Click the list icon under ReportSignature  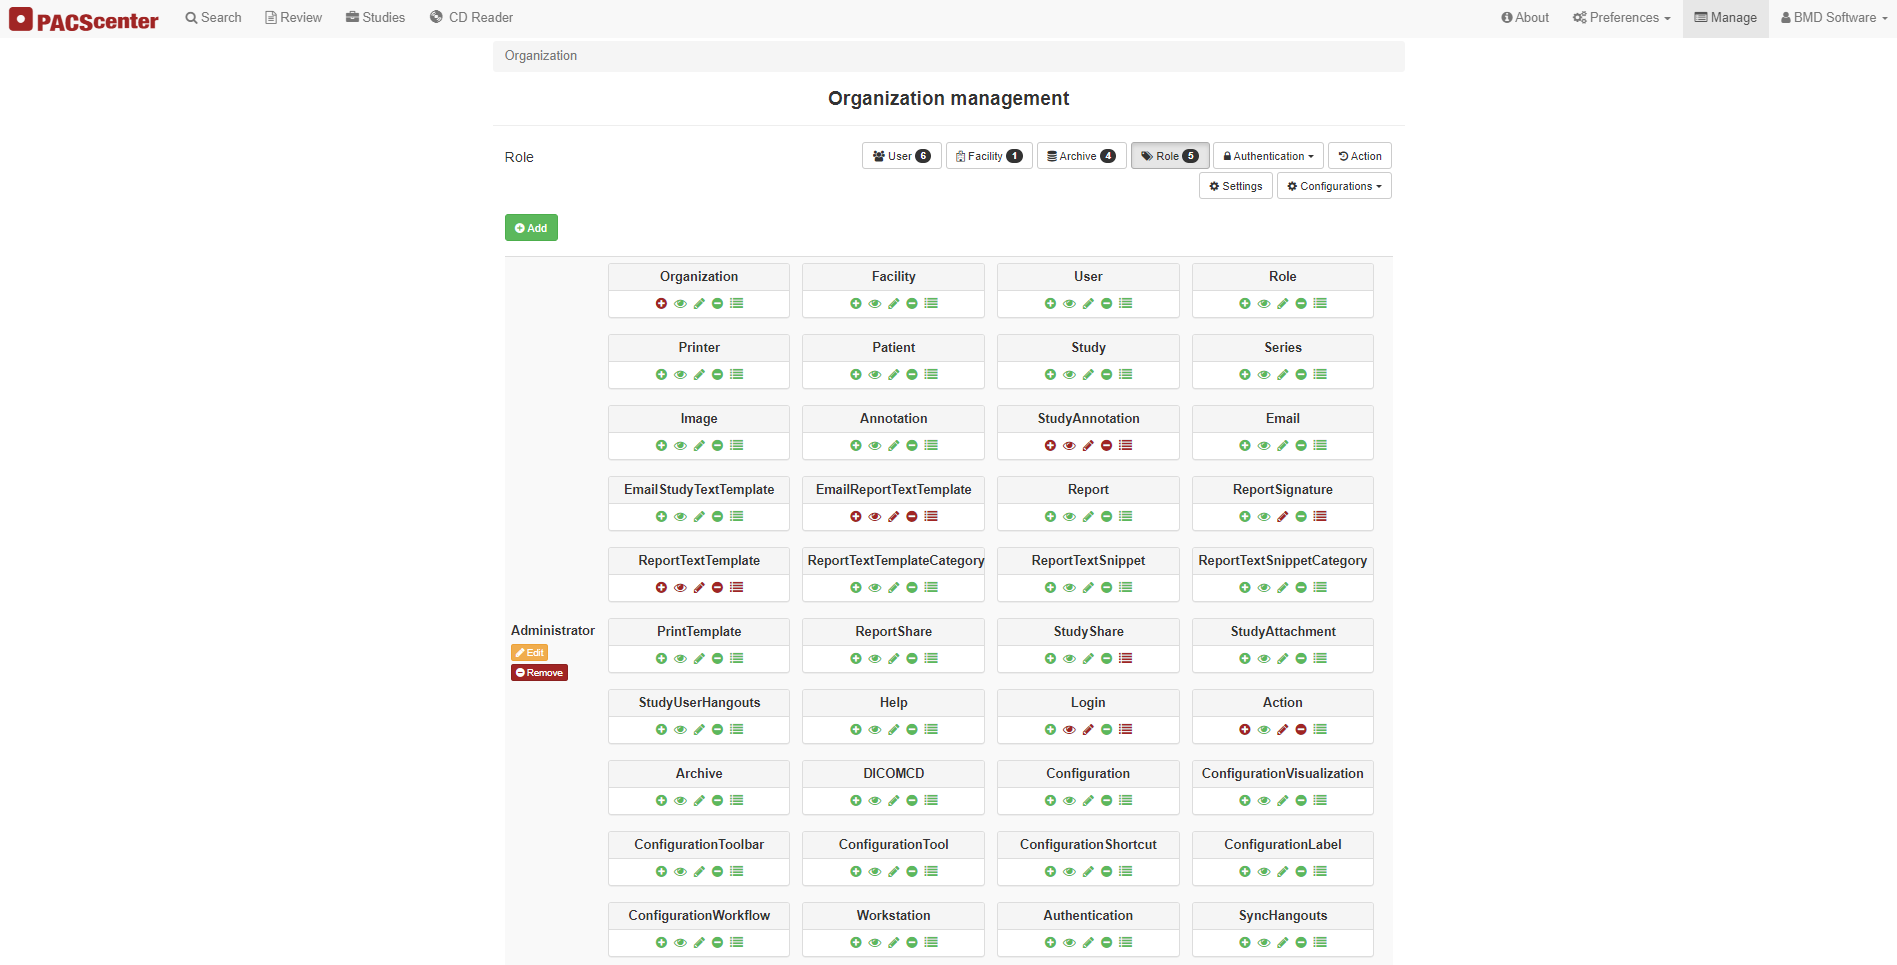coord(1320,517)
